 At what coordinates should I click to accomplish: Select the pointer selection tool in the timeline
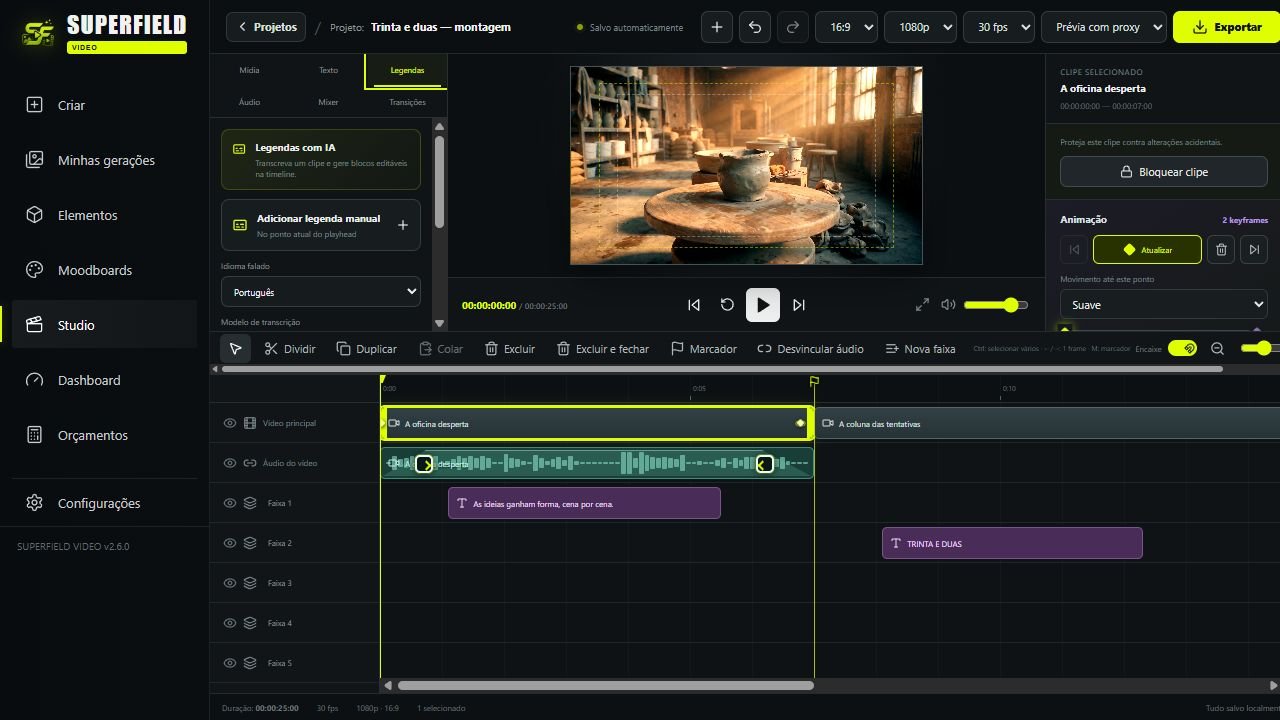235,349
